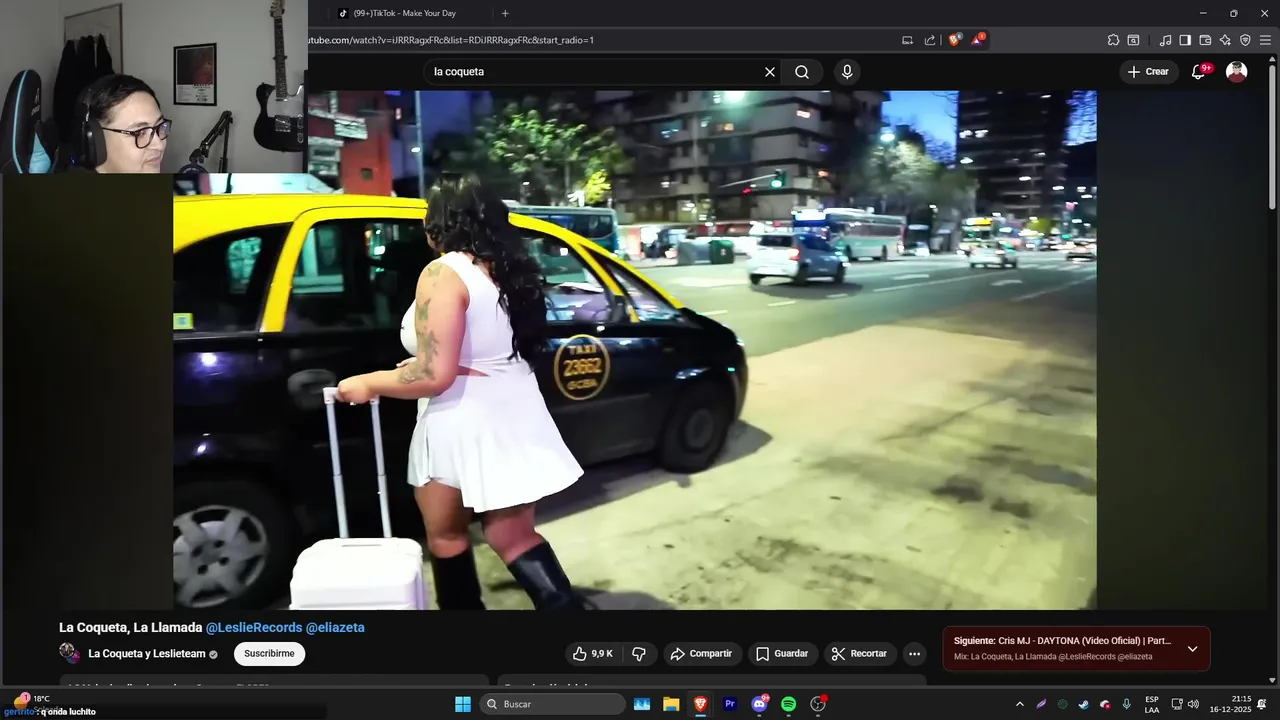Screen dimensions: 1280x720
Task: Open the Brave Rewards triangle icon
Action: (978, 40)
